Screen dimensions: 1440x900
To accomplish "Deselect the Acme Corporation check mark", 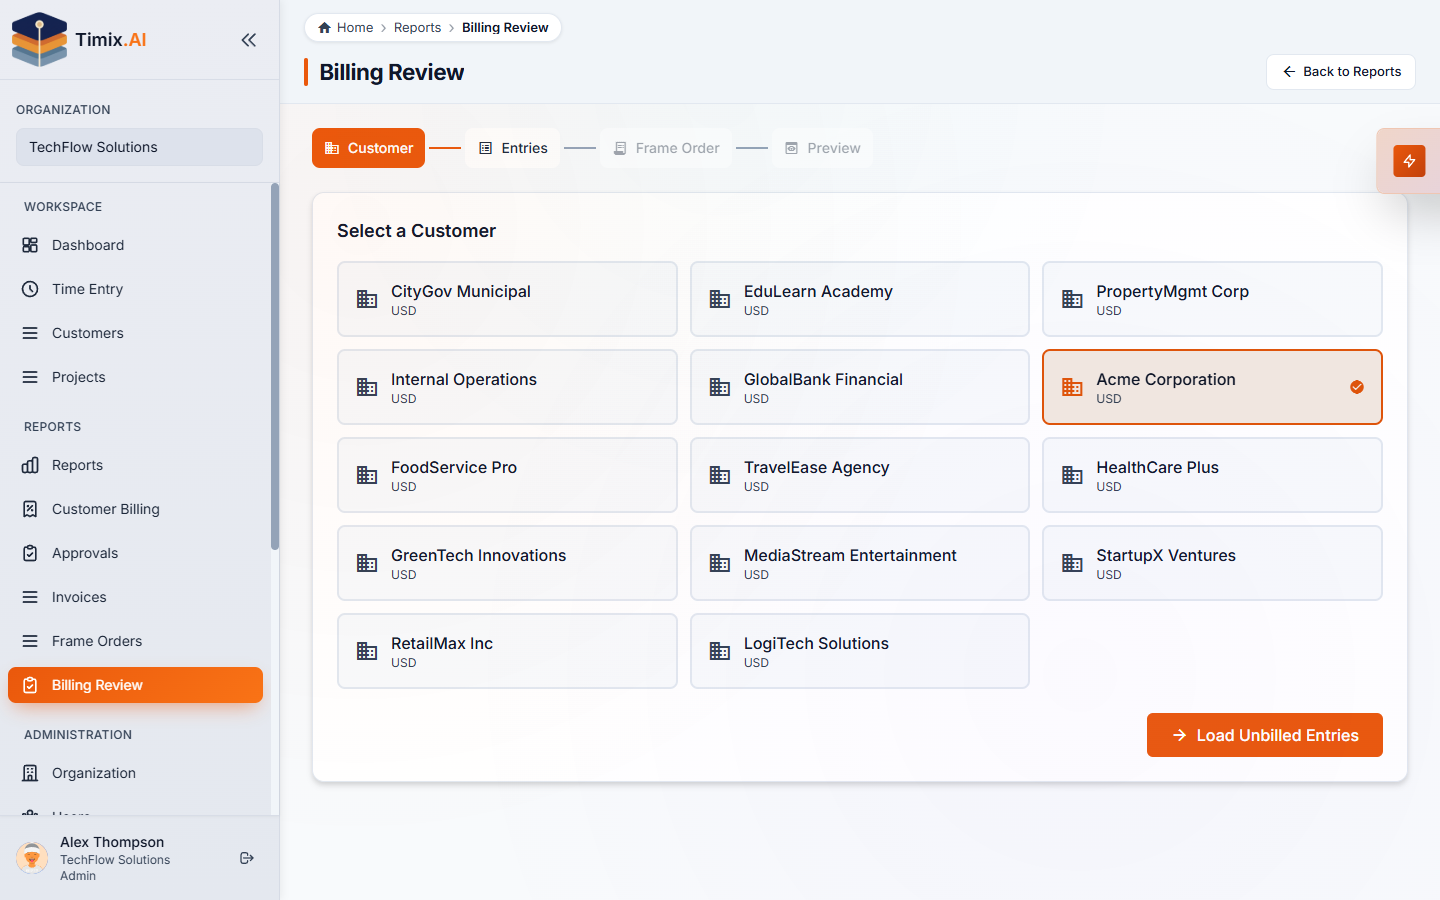I will click(x=1357, y=387).
